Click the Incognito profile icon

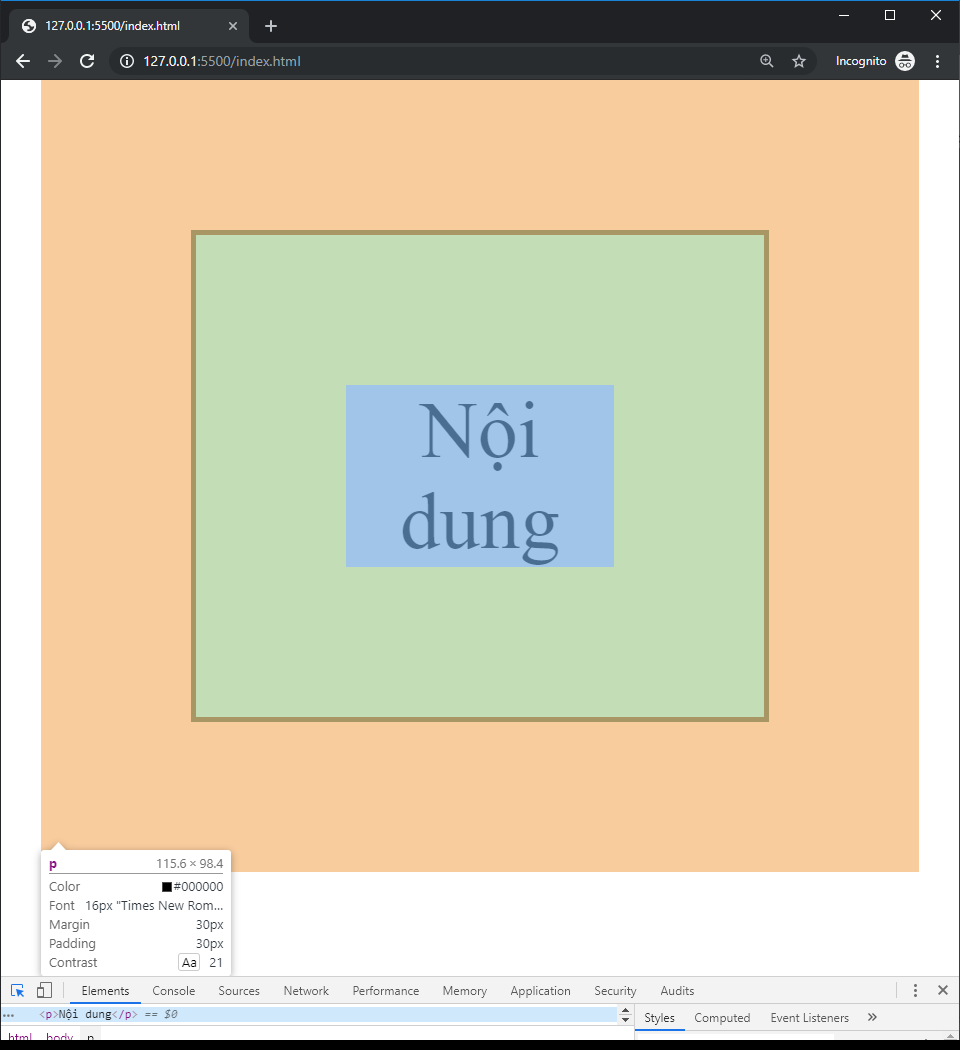(905, 61)
